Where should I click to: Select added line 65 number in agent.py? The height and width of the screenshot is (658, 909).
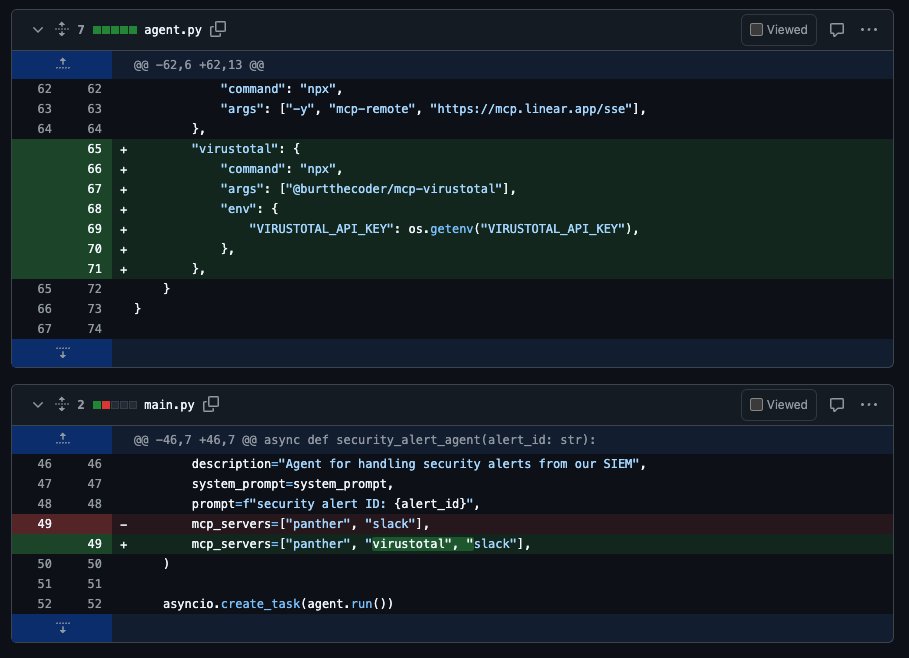[x=94, y=149]
